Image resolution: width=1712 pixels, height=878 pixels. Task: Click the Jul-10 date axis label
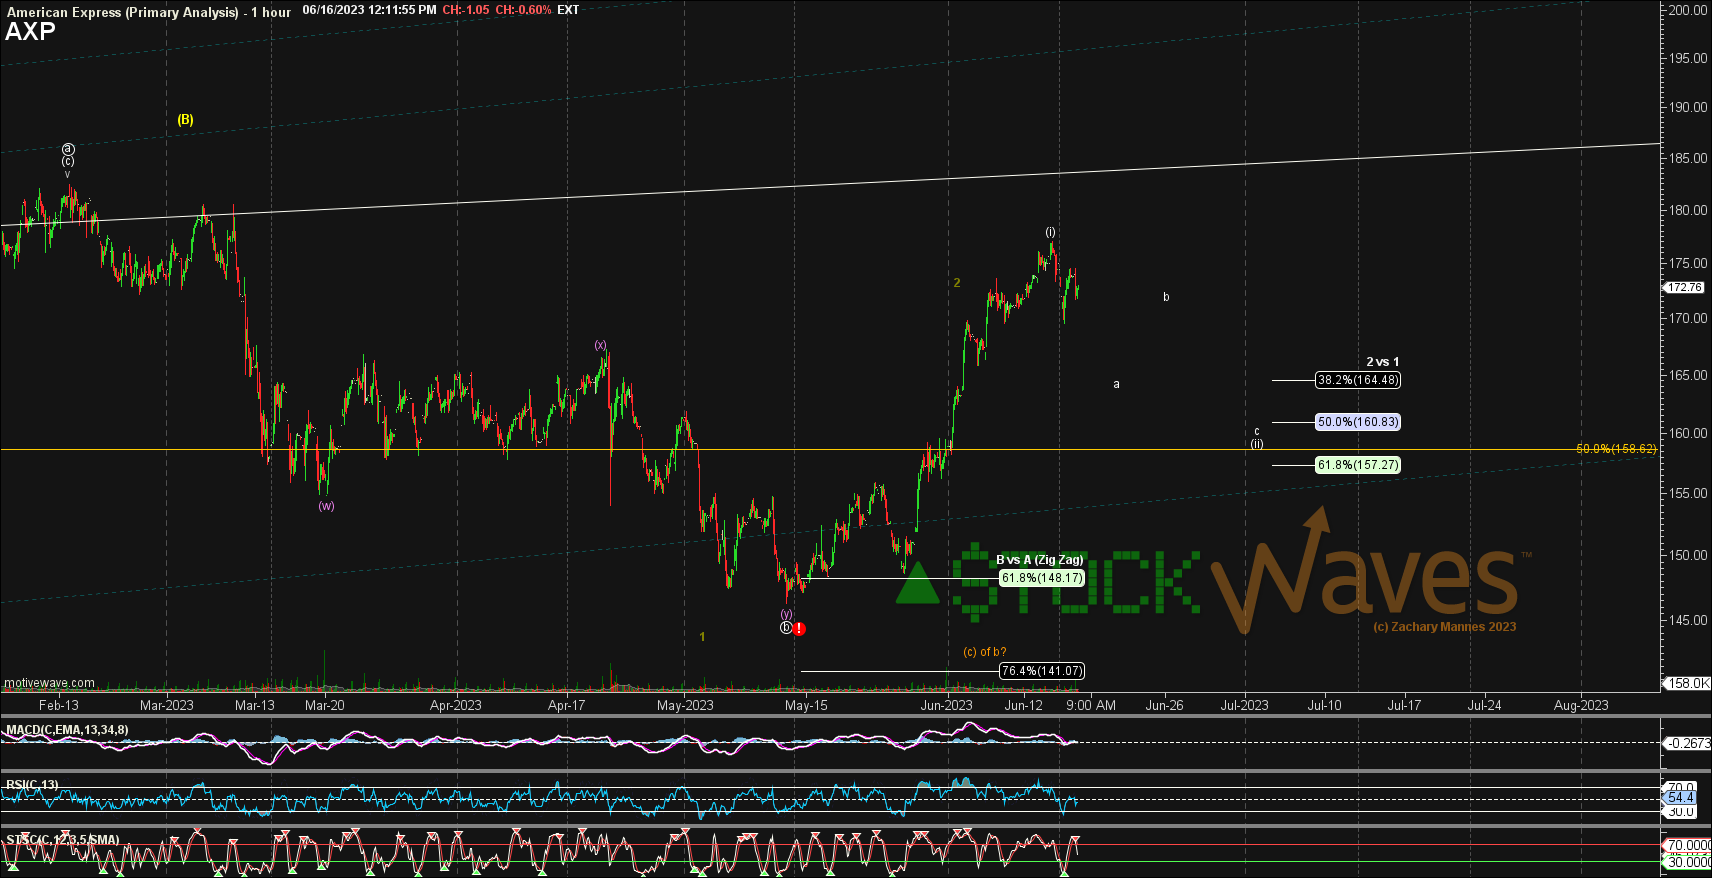pyautogui.click(x=1325, y=705)
